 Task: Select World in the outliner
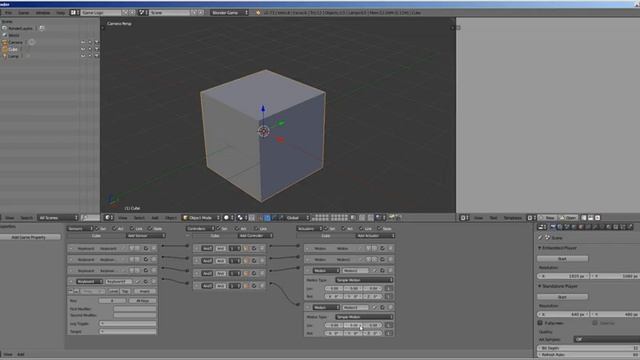tap(14, 36)
